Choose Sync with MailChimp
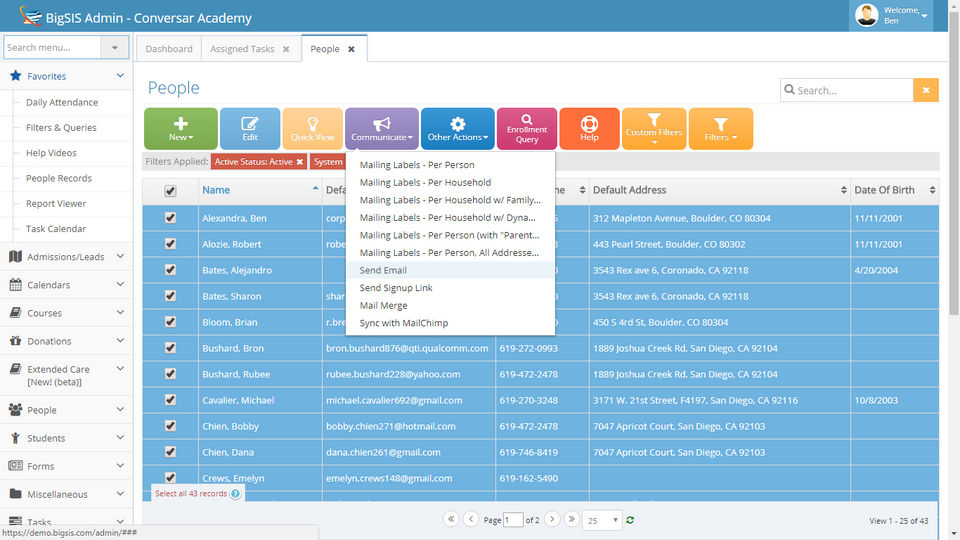Viewport: 960px width, 540px height. (x=451, y=323)
